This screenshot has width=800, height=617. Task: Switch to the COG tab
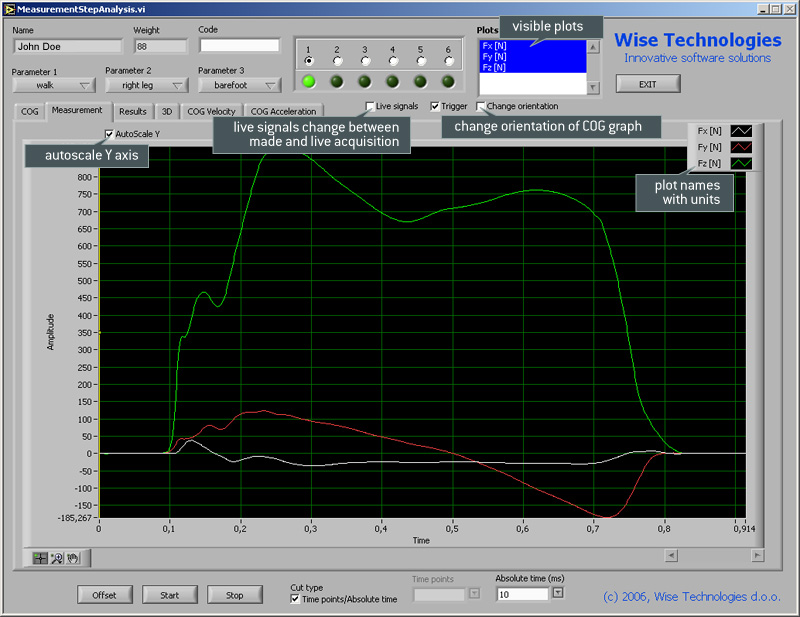pyautogui.click(x=30, y=111)
